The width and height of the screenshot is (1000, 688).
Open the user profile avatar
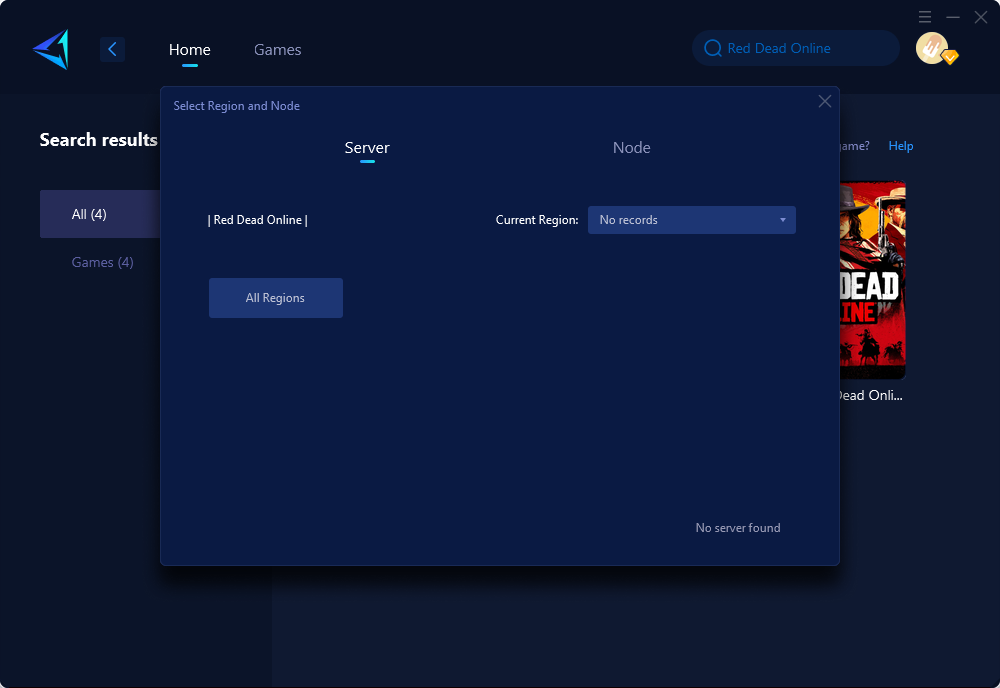point(932,48)
